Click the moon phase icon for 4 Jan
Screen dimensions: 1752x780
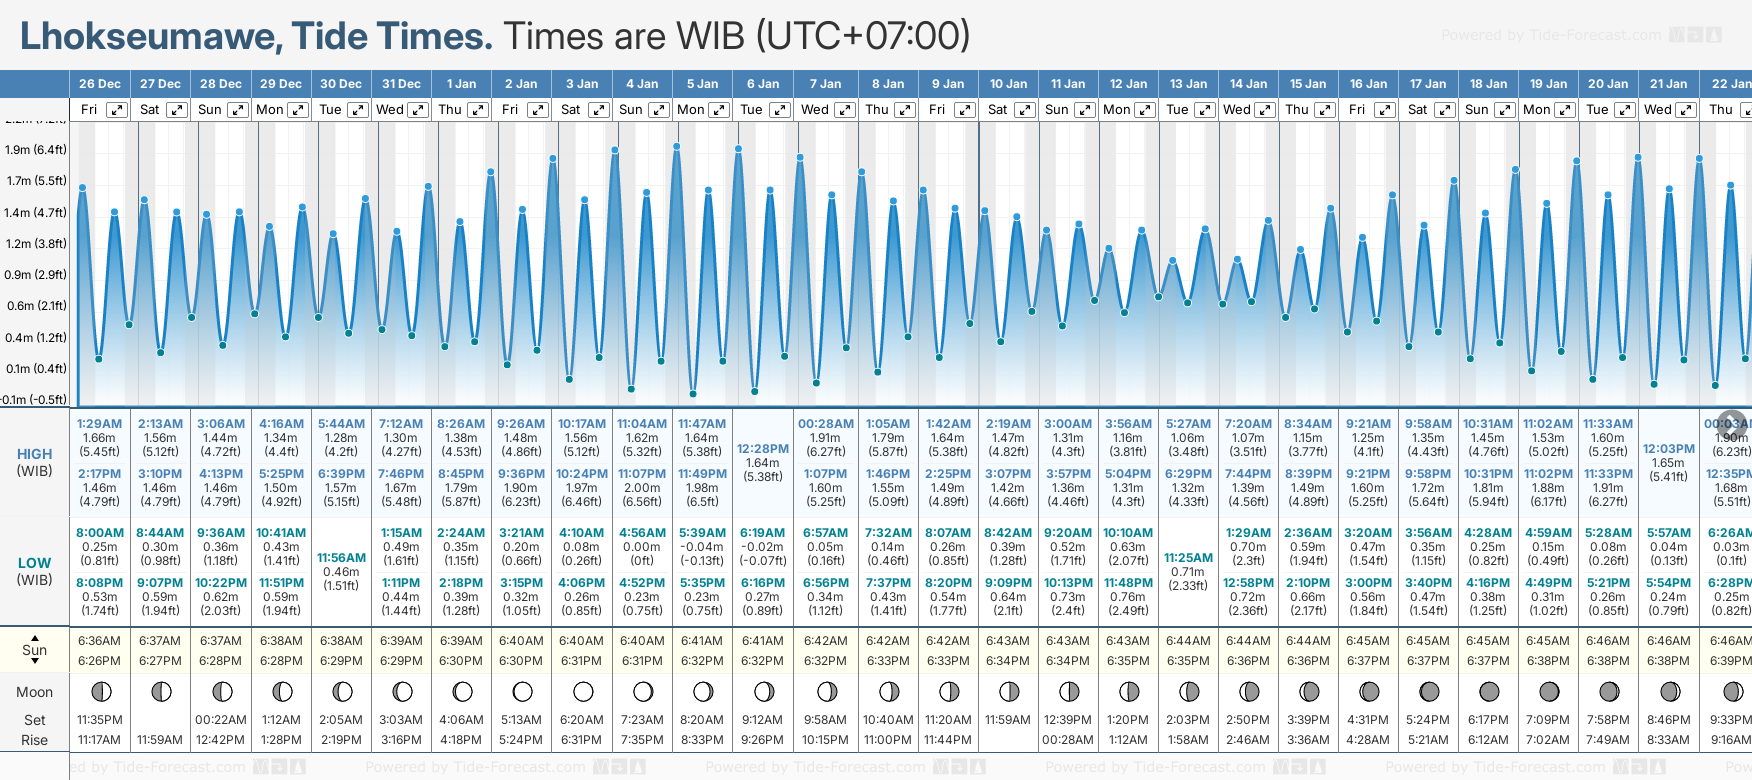(643, 691)
